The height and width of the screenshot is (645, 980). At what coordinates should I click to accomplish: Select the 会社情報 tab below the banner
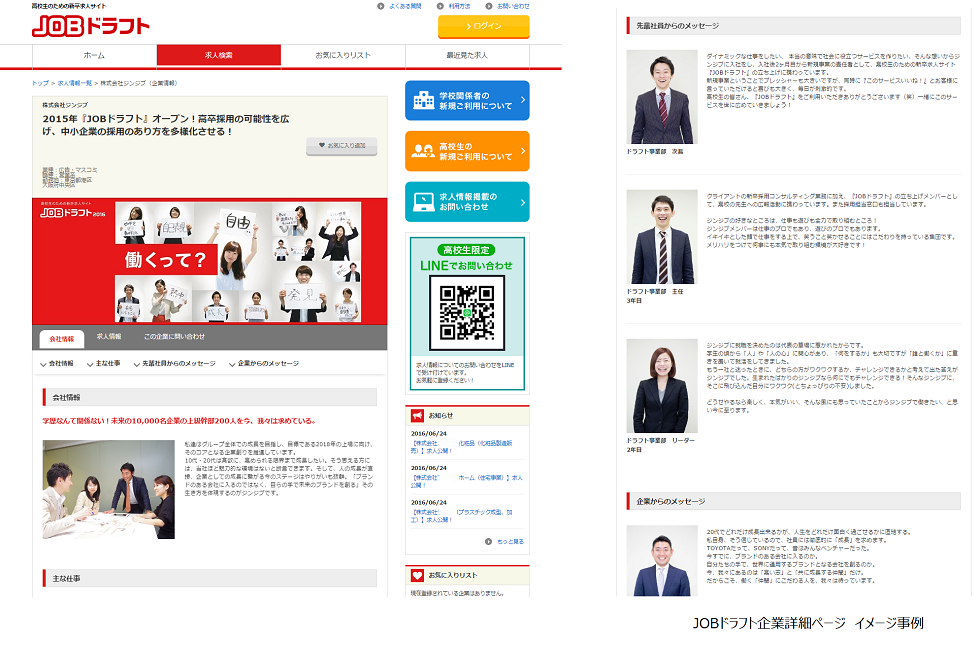click(62, 338)
